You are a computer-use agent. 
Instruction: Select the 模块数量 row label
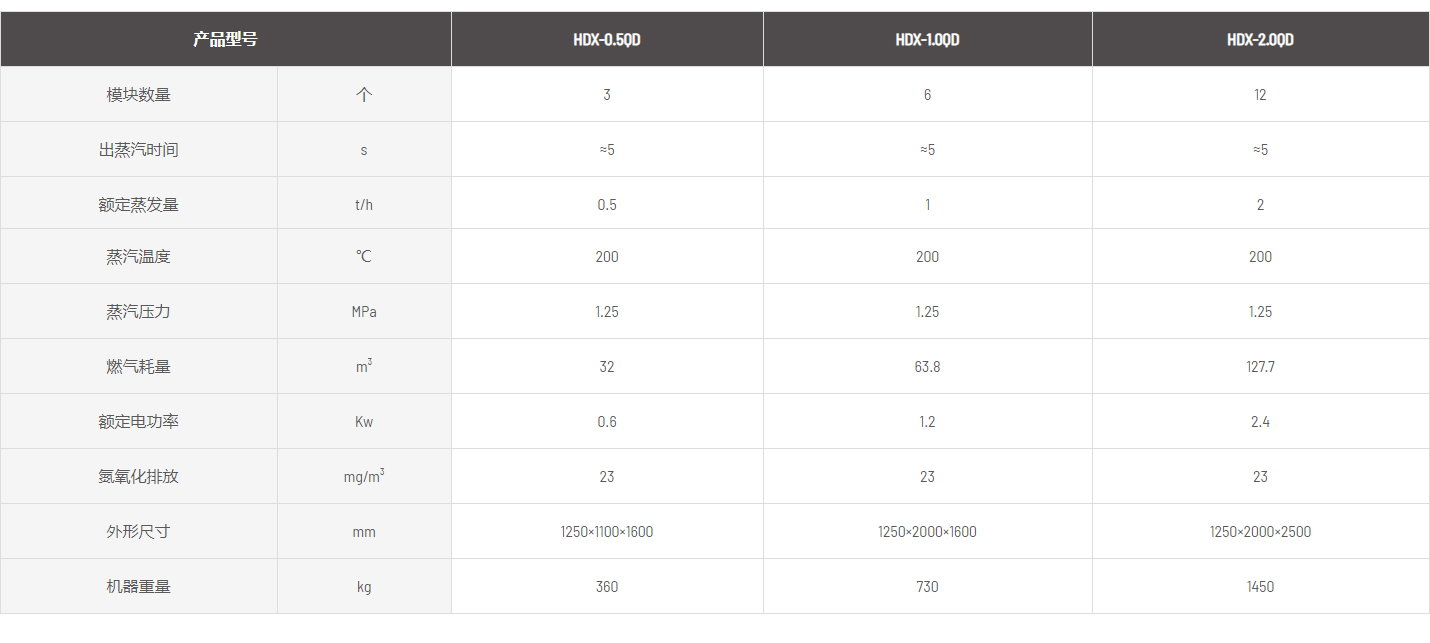coord(139,95)
